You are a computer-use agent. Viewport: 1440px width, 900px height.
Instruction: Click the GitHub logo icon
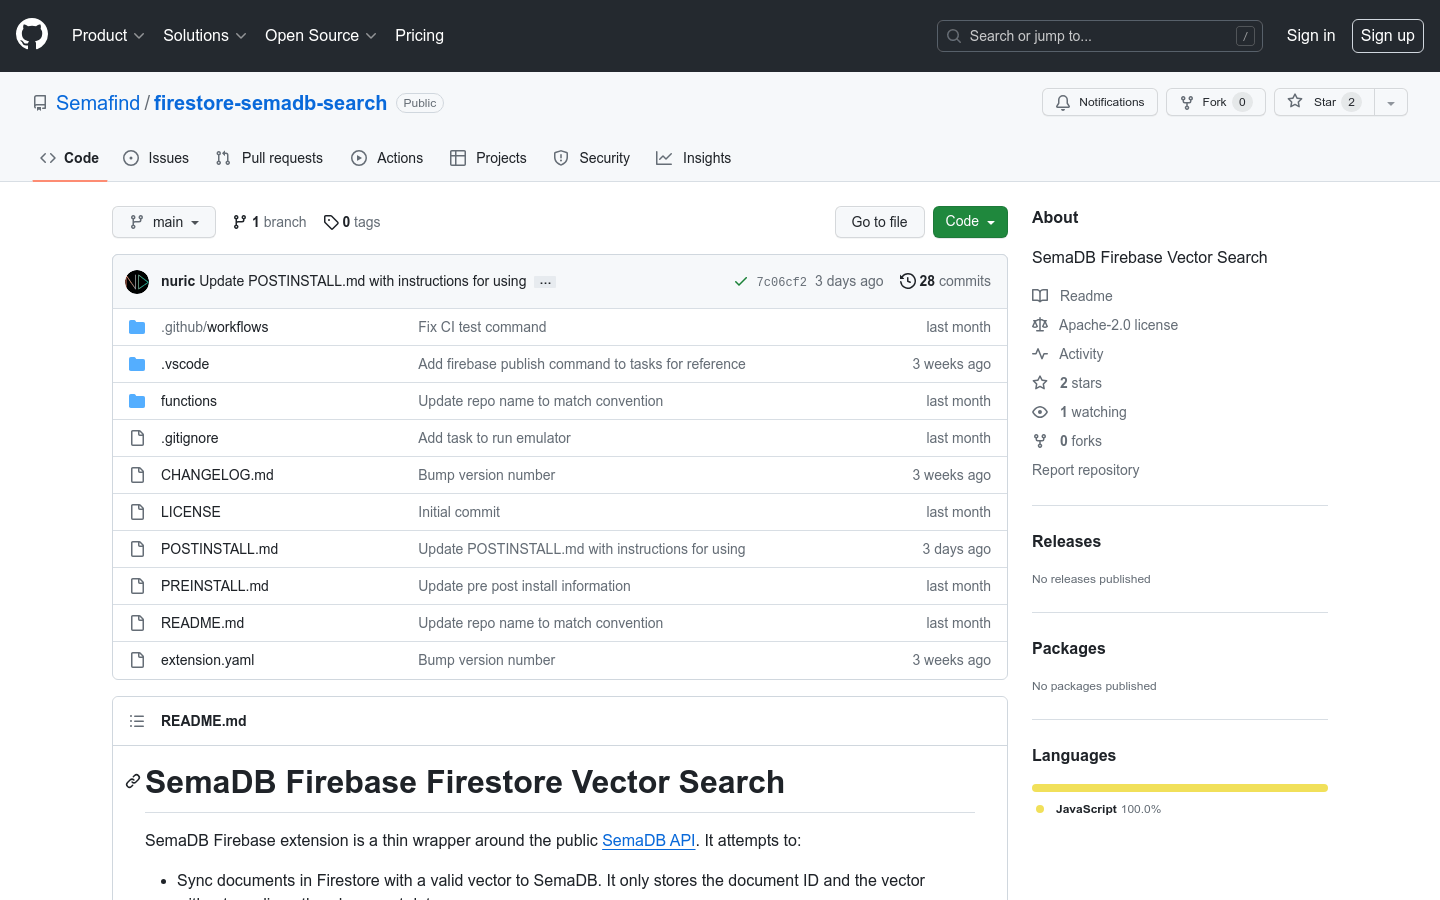click(32, 35)
